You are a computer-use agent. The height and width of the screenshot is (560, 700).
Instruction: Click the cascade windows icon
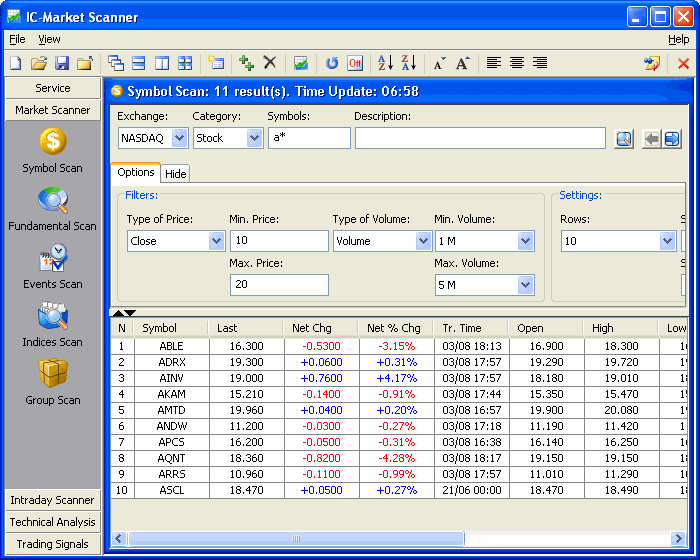point(116,63)
